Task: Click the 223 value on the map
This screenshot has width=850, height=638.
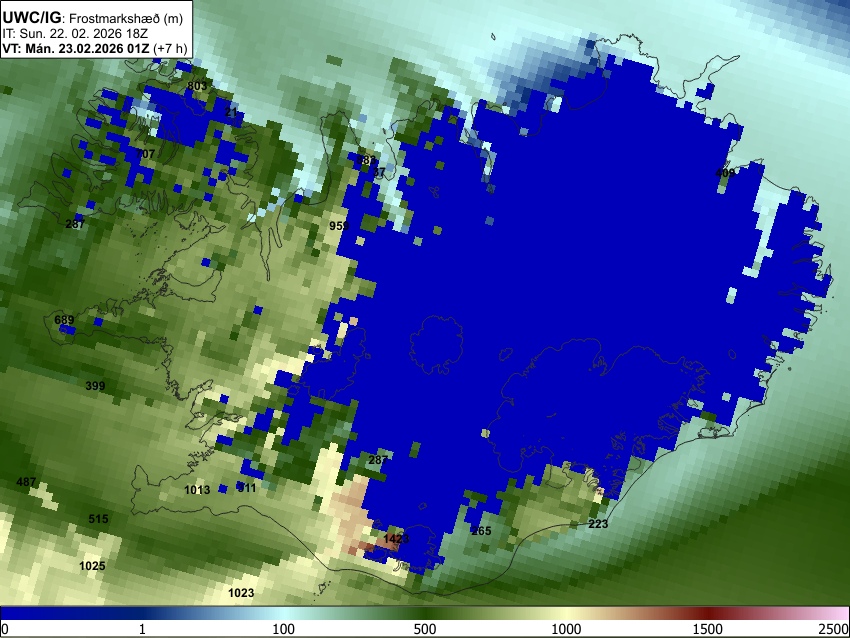Action: (x=598, y=524)
